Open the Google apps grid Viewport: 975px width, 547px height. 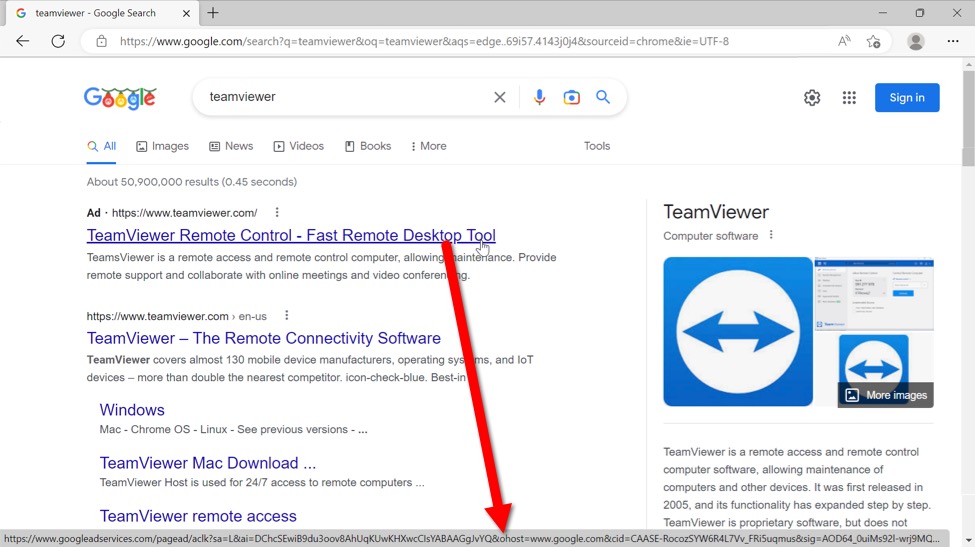(849, 97)
